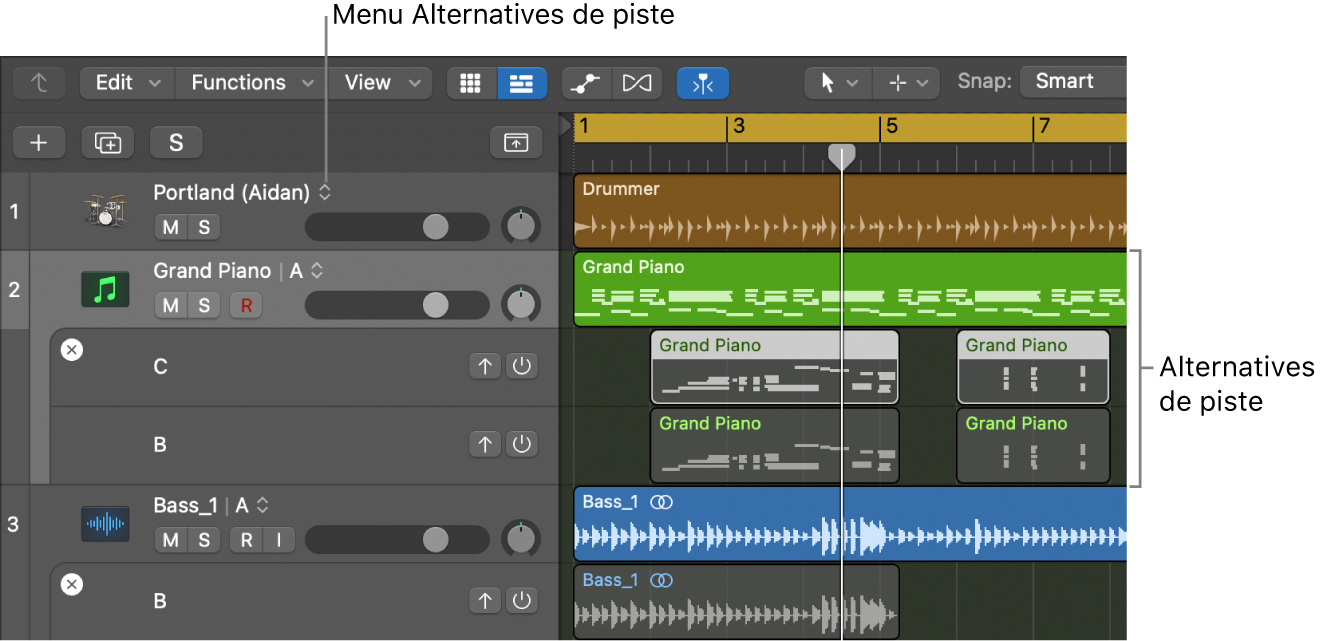The height and width of the screenshot is (641, 1335).
Task: Open track alternatives menu on Portland (Aidan)
Action: [x=324, y=193]
